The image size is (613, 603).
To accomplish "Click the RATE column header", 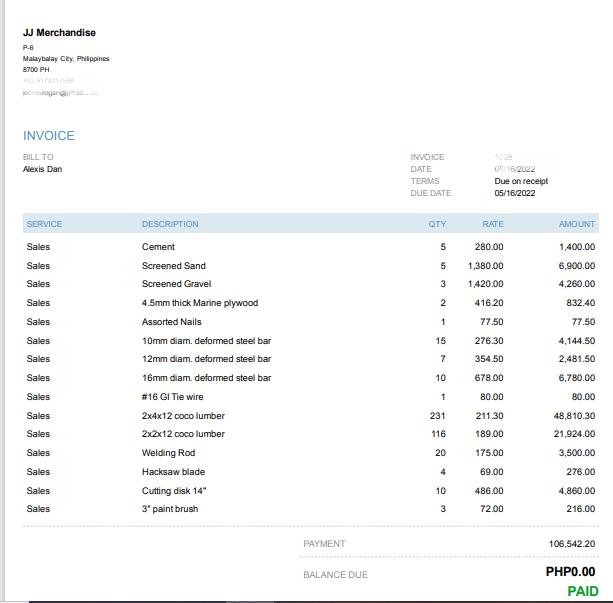I will 493,224.
